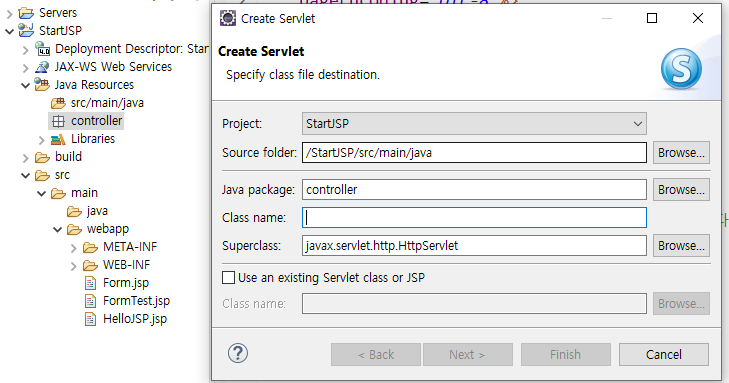The image size is (729, 383).
Task: Click the Java package input field
Action: tap(474, 190)
